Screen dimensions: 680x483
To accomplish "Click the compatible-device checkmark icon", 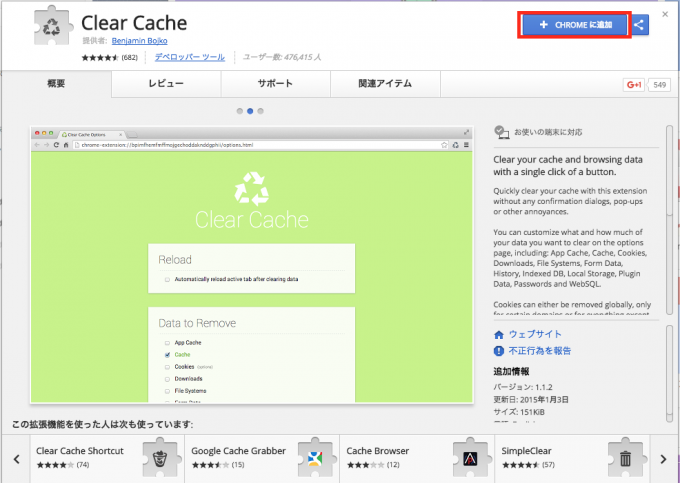I will (x=502, y=132).
